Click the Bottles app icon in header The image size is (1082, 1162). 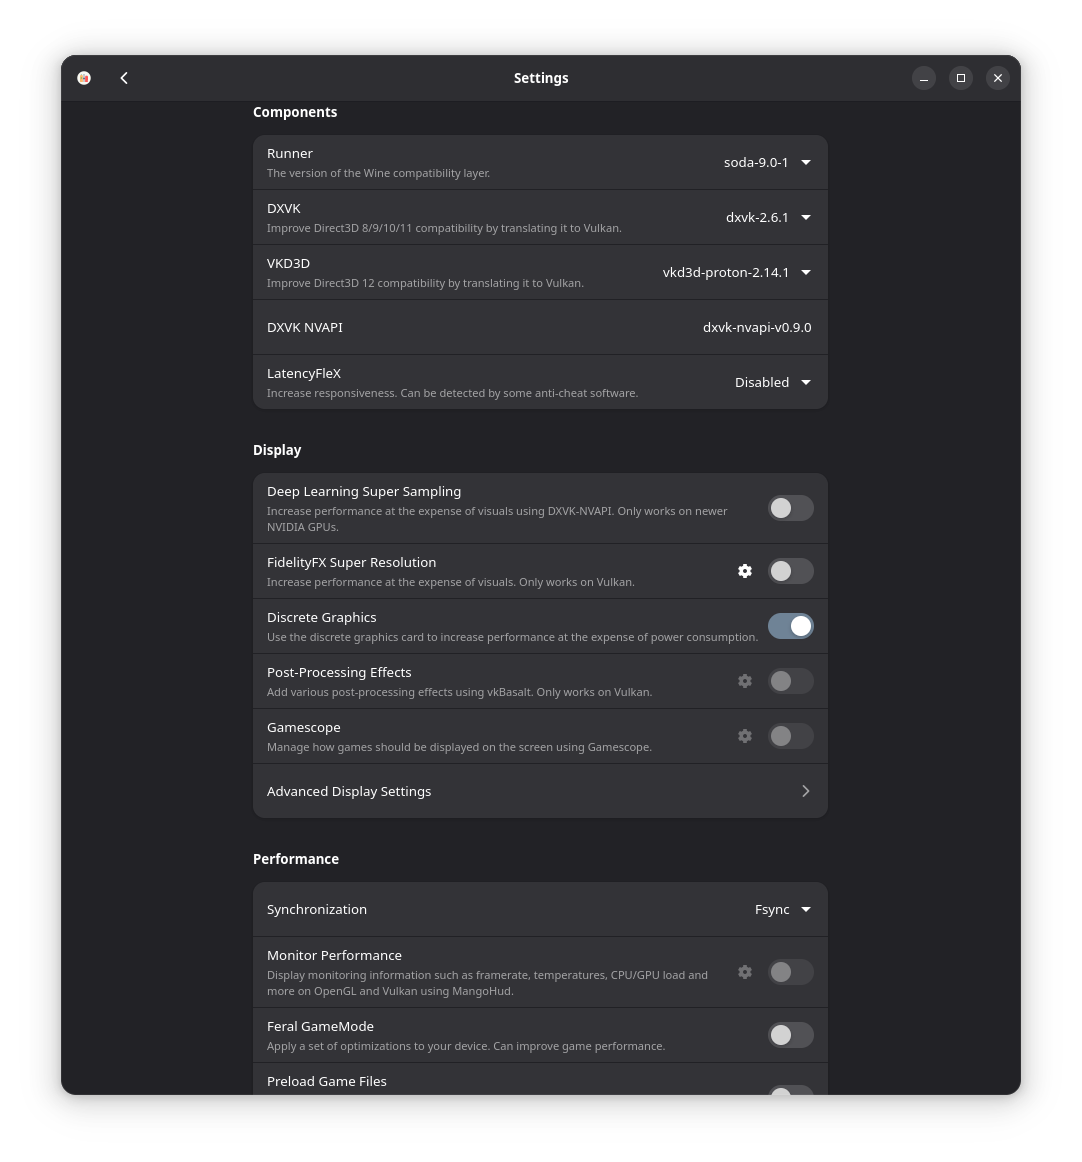[84, 78]
